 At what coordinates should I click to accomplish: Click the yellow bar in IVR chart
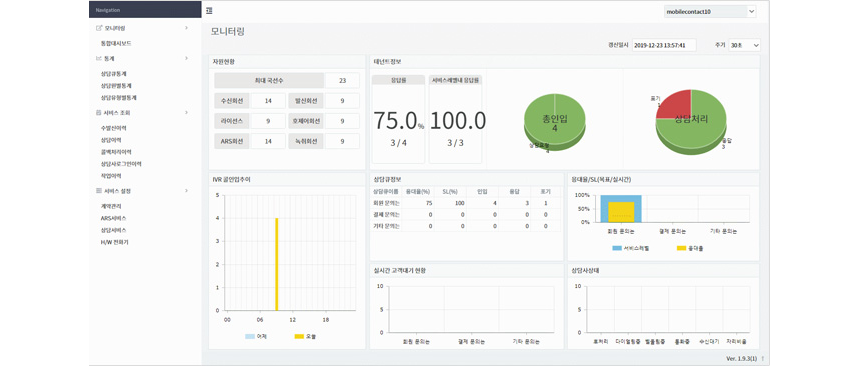(277, 264)
